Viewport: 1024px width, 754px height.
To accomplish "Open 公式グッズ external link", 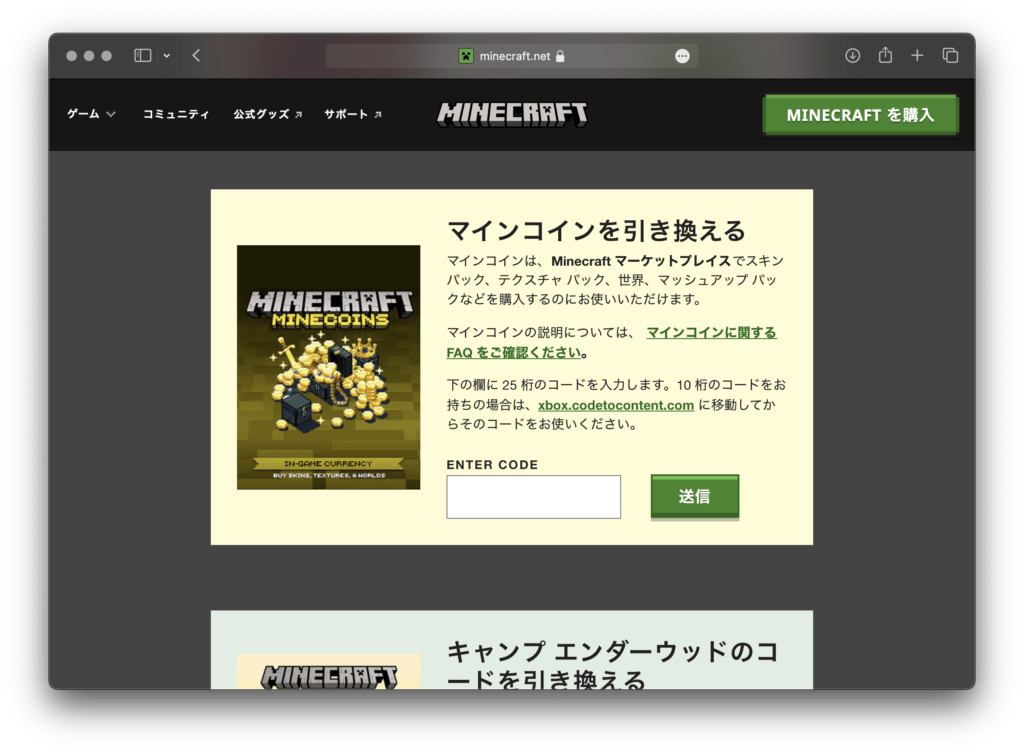I will (x=267, y=114).
